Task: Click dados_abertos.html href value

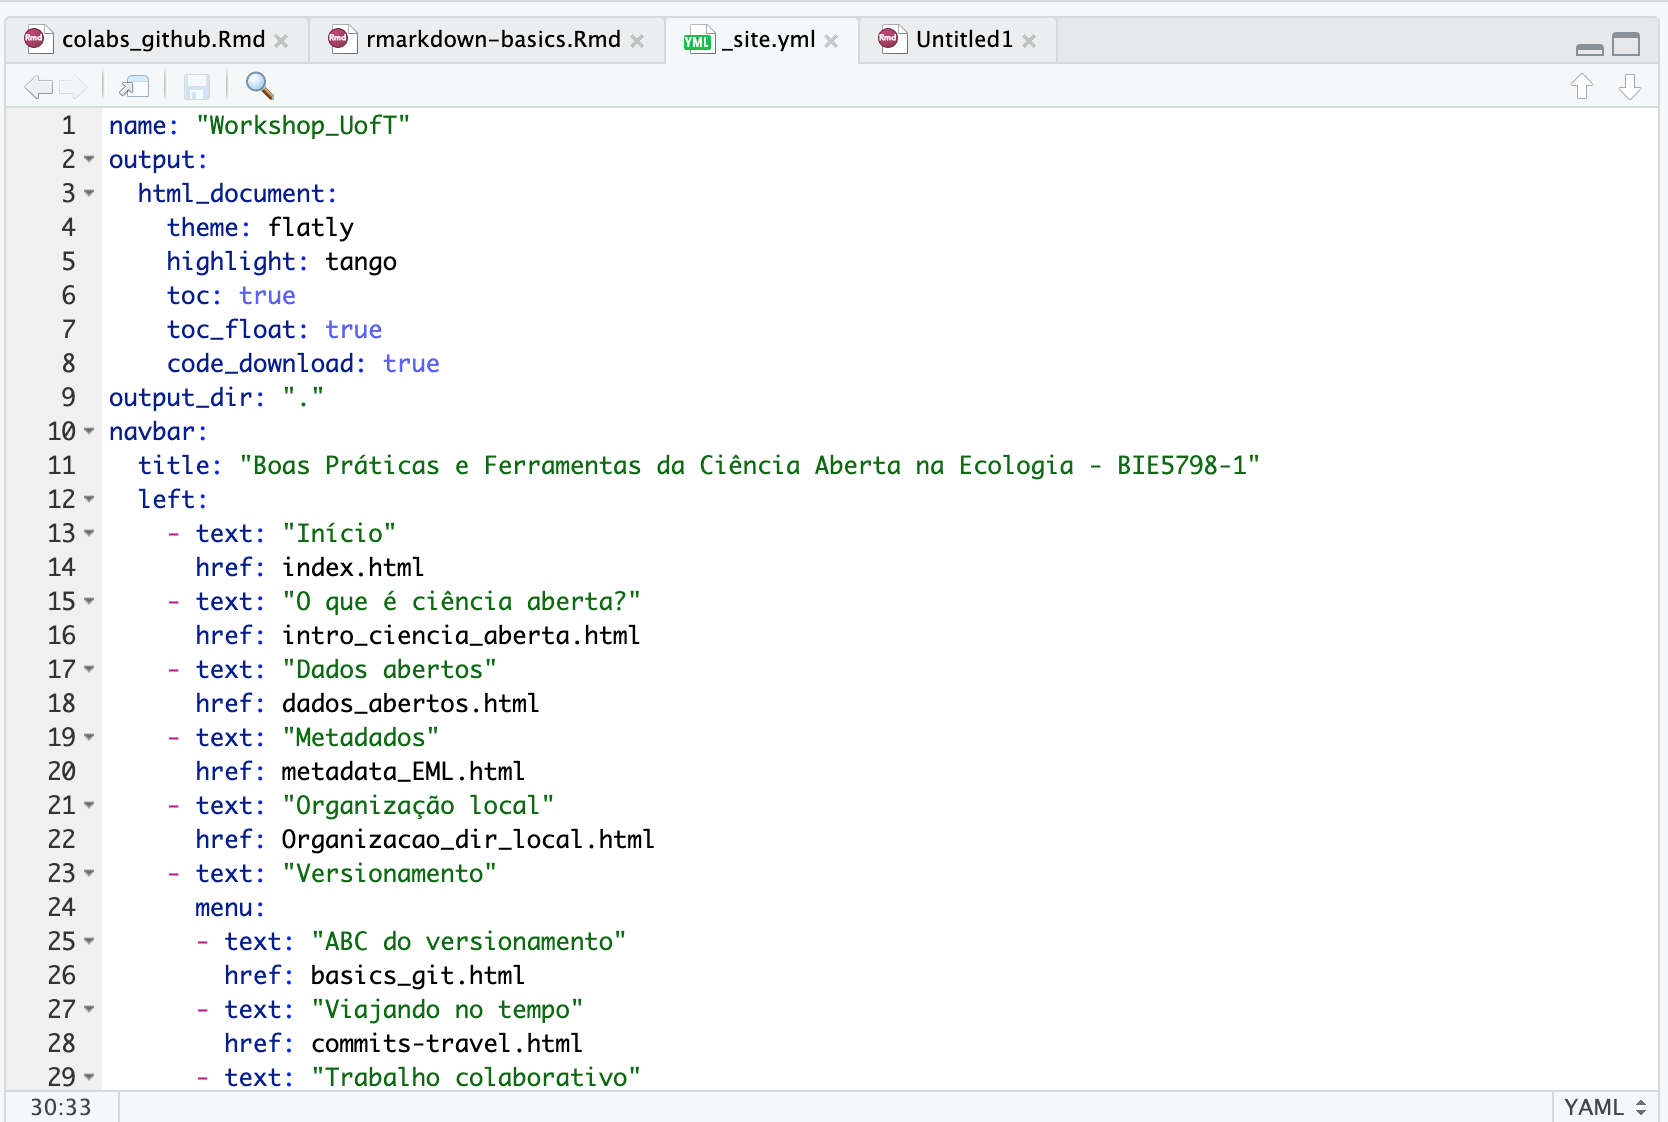Action: coord(411,704)
